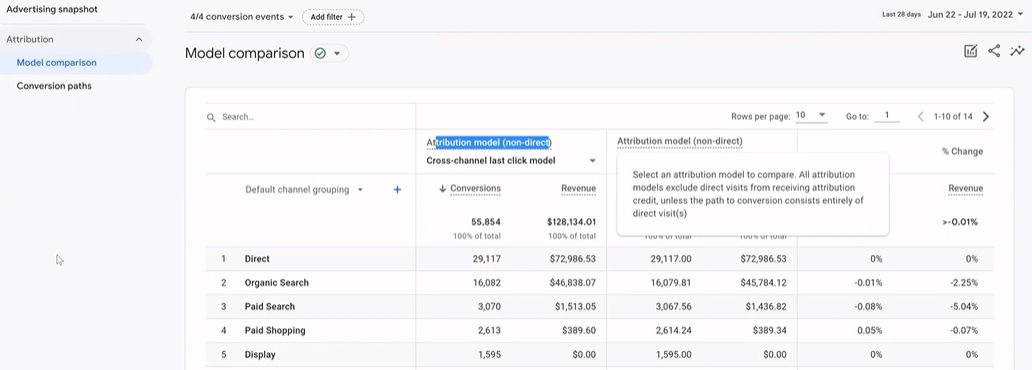
Task: Click the total revenue change >-0.01%
Action: [960, 222]
